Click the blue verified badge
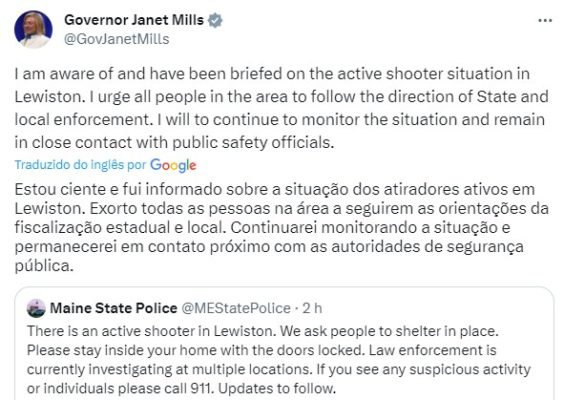The image size is (564, 400). click(215, 20)
